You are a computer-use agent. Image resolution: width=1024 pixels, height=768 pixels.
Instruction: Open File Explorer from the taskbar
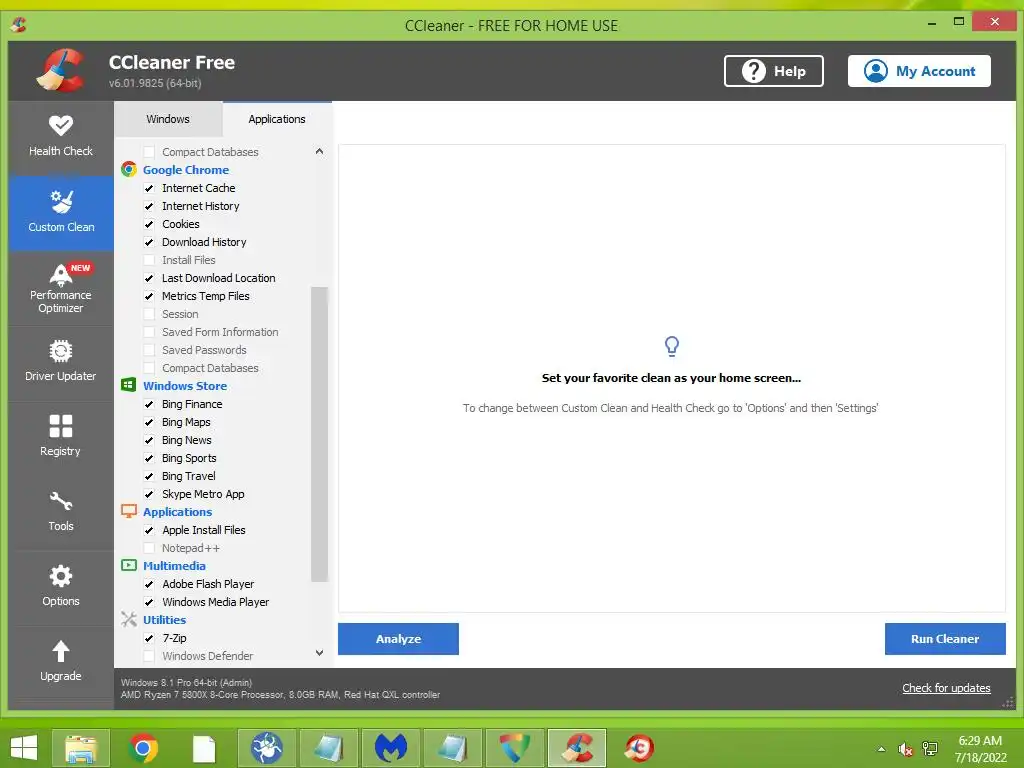tap(81, 748)
